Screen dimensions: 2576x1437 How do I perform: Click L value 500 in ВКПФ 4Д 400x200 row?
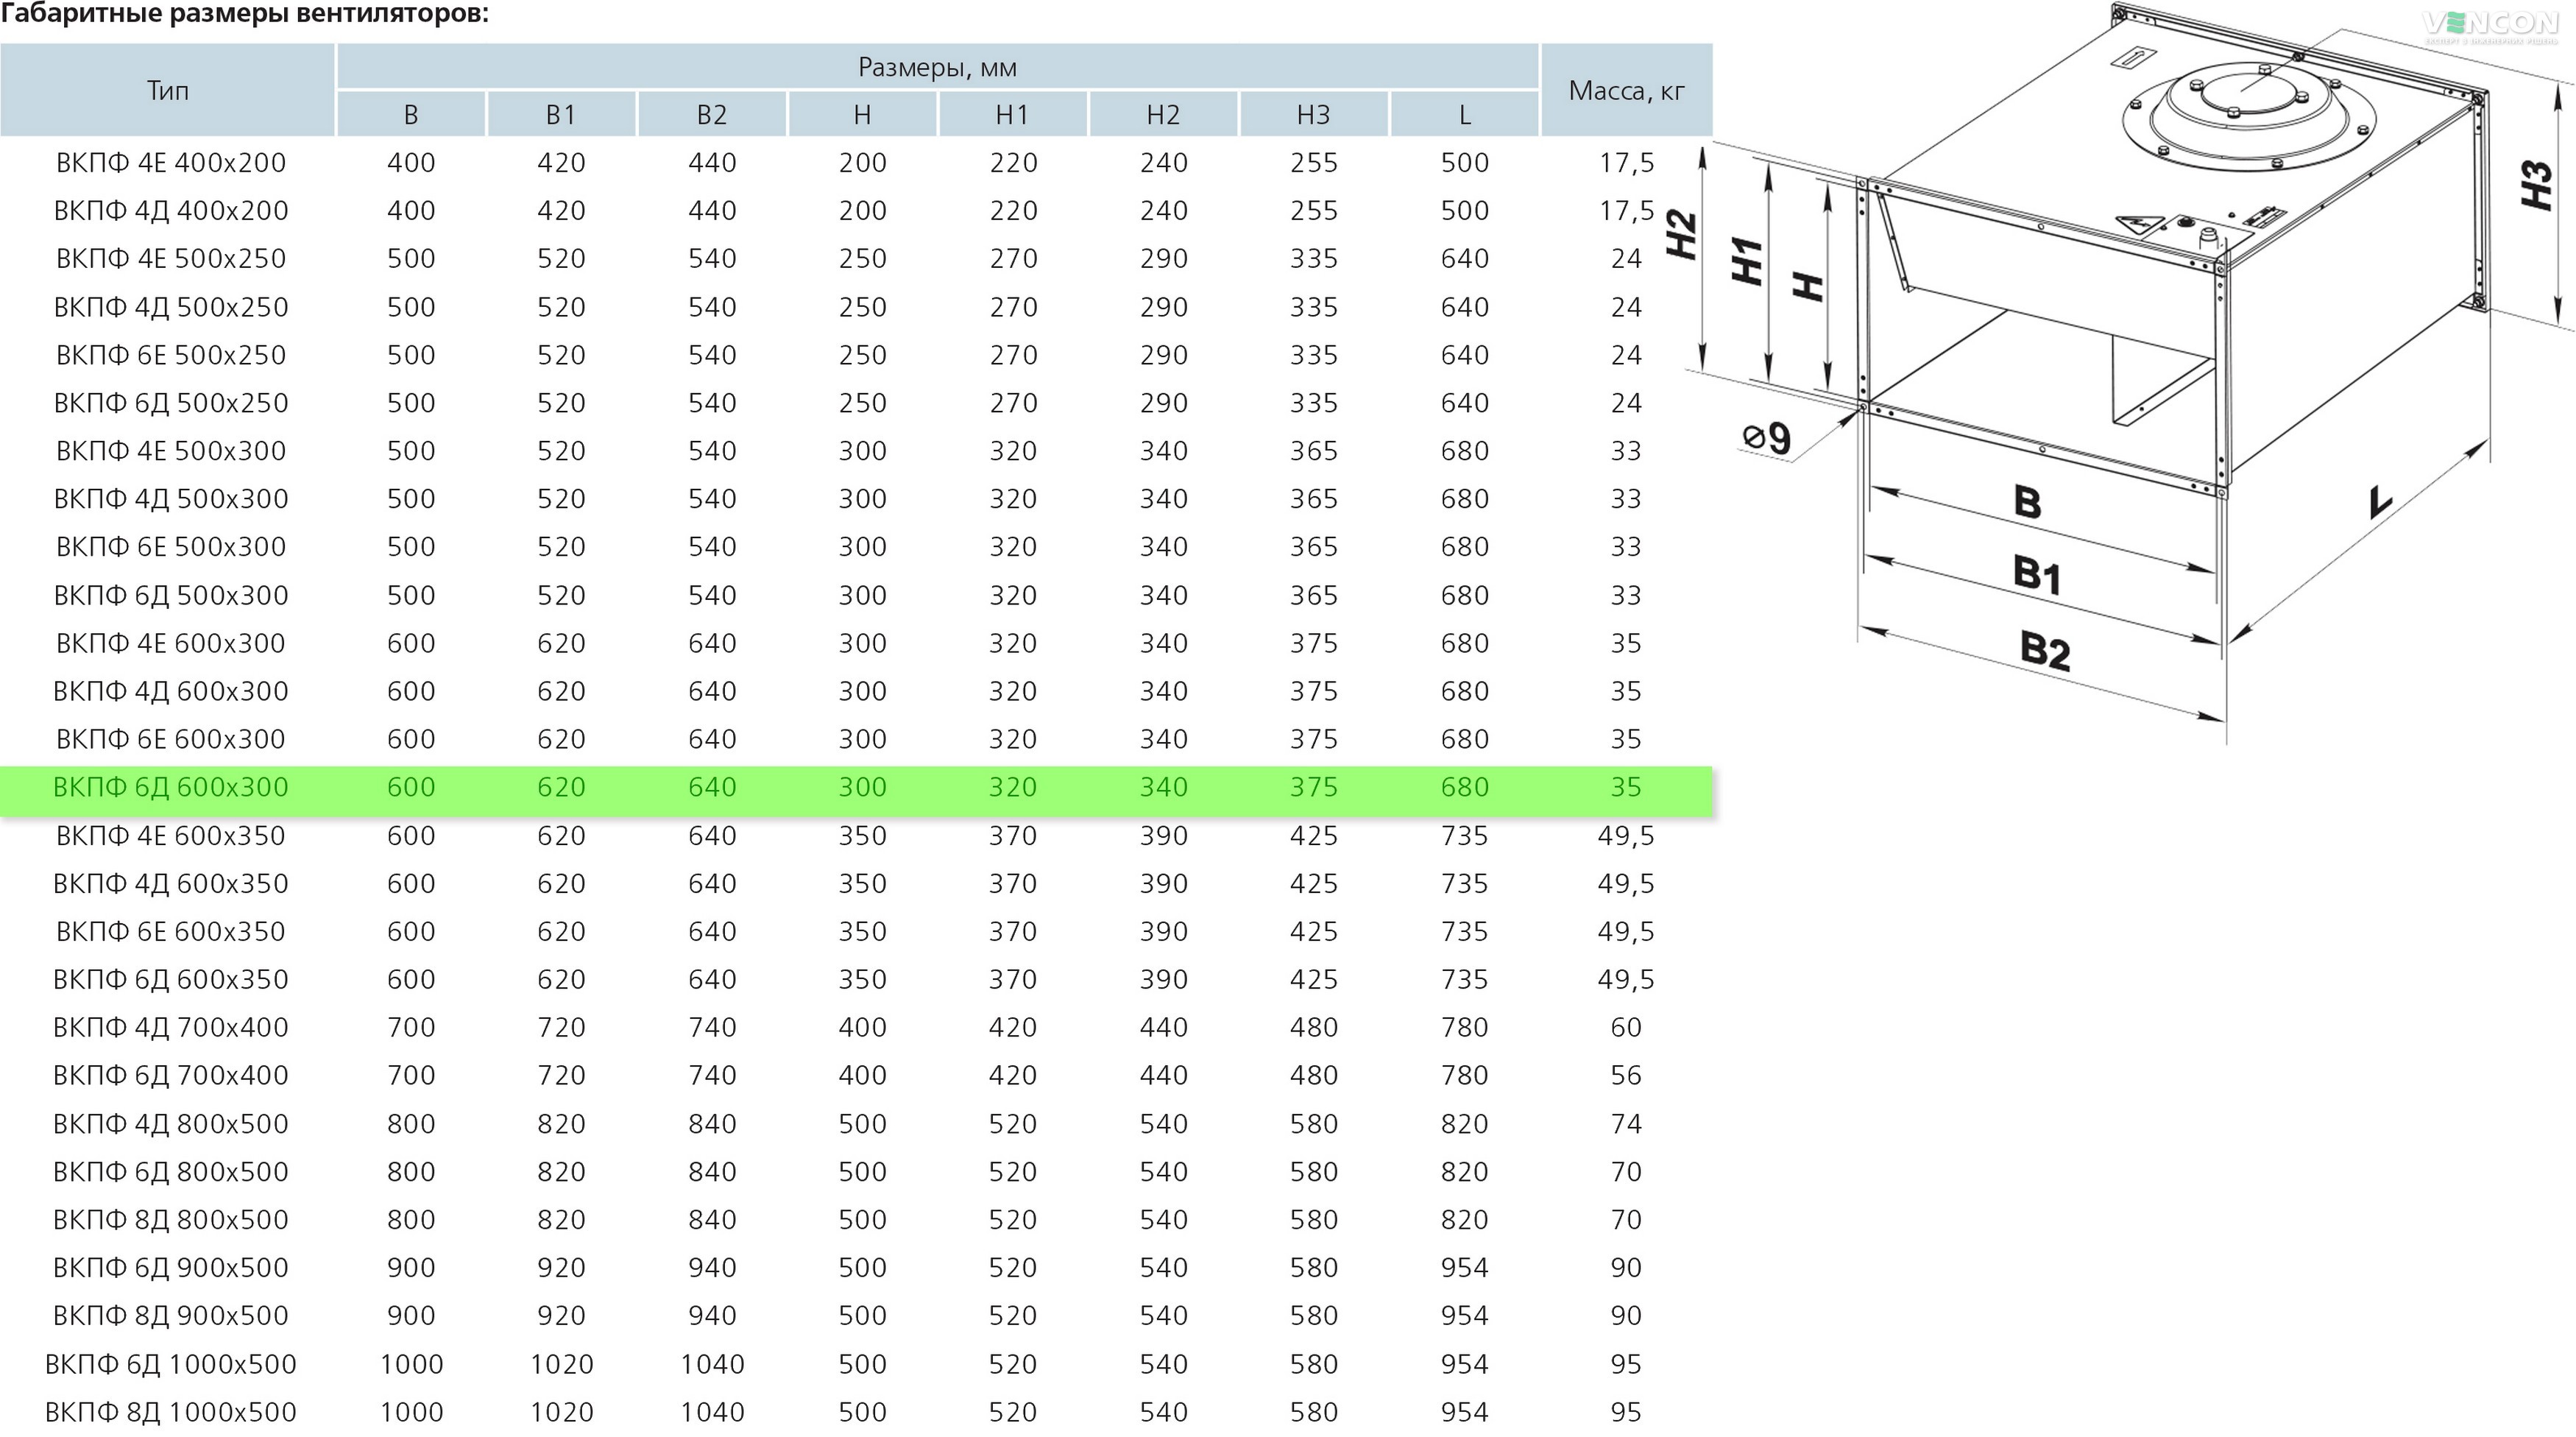[x=1464, y=210]
